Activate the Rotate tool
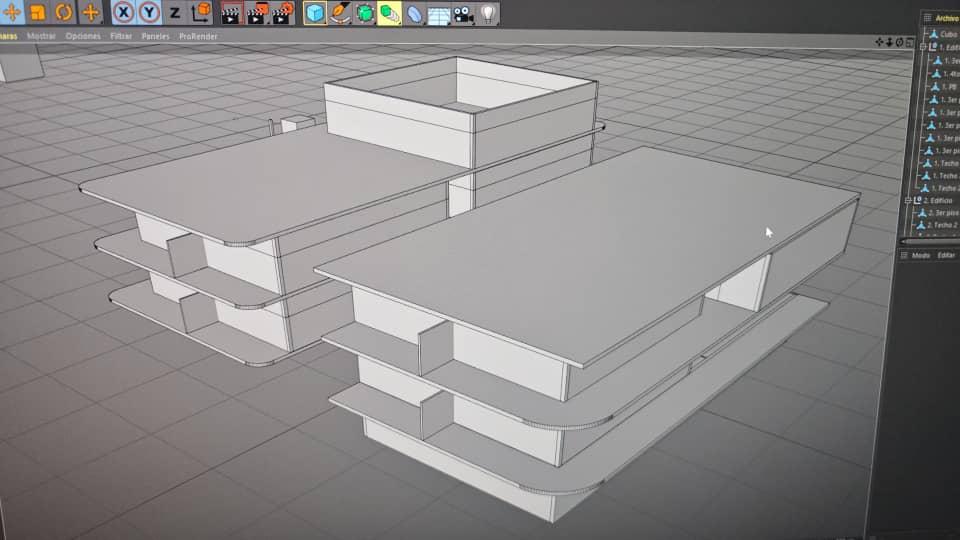Image resolution: width=960 pixels, height=540 pixels. coord(64,13)
